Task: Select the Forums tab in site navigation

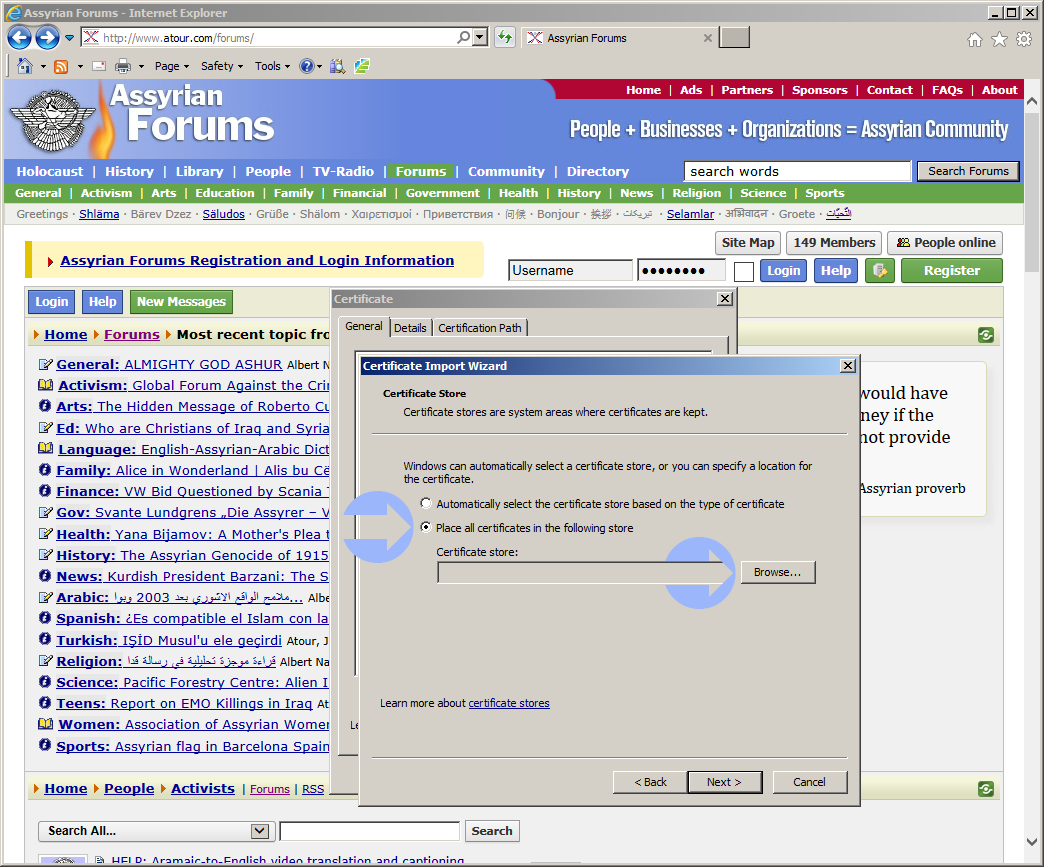Action: click(x=421, y=171)
